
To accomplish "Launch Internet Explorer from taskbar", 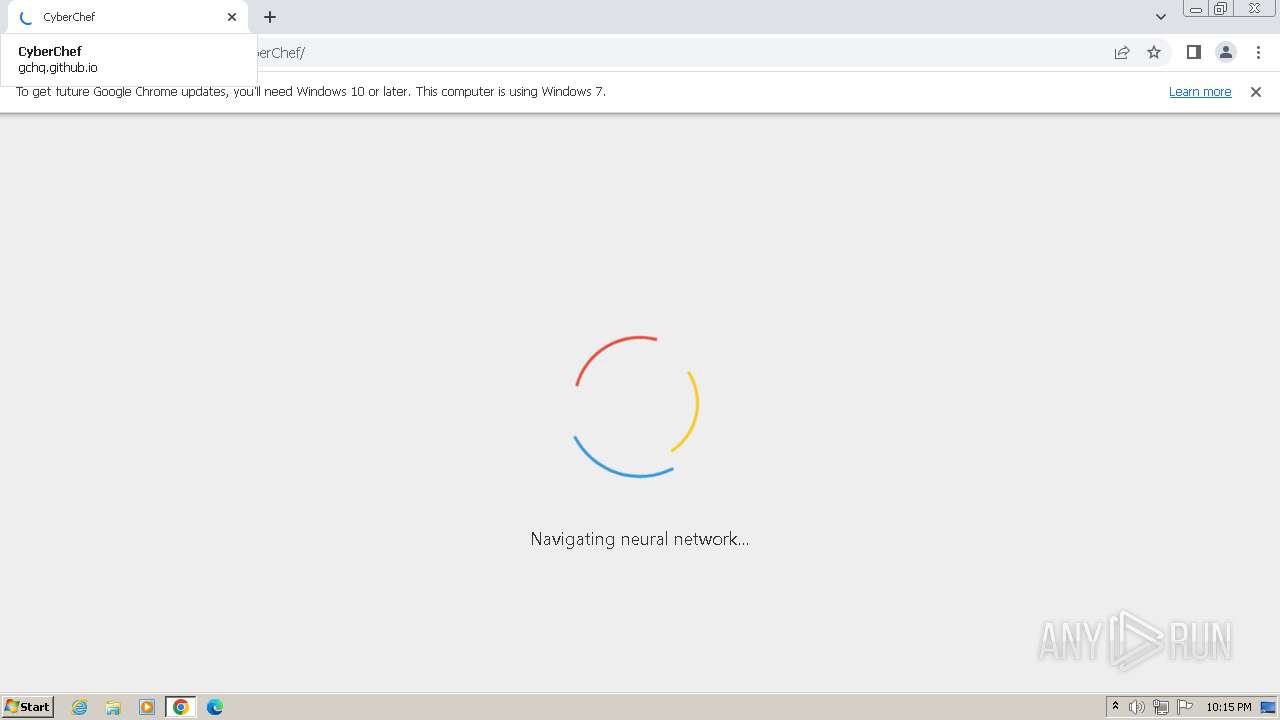I will coord(79,707).
